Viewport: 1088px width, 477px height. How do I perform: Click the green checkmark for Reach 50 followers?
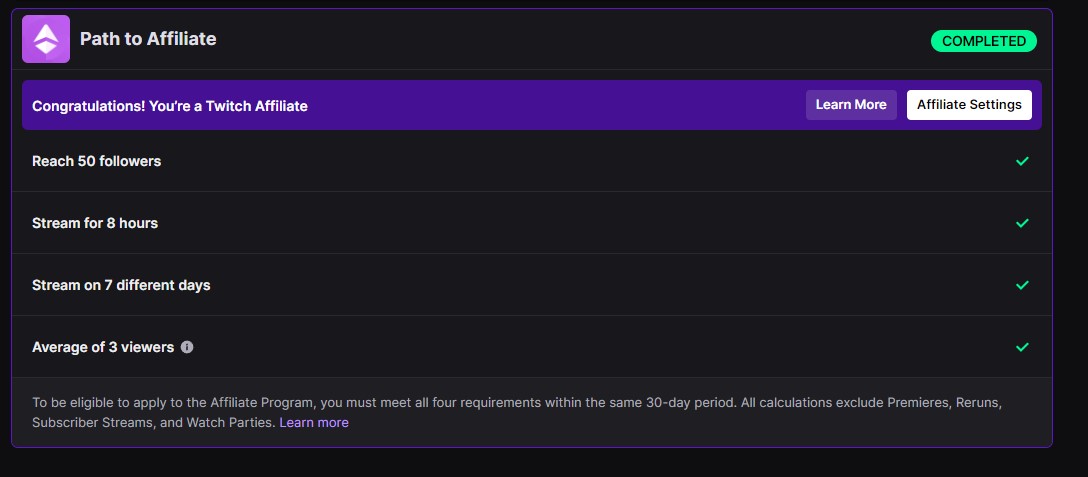(x=1022, y=161)
